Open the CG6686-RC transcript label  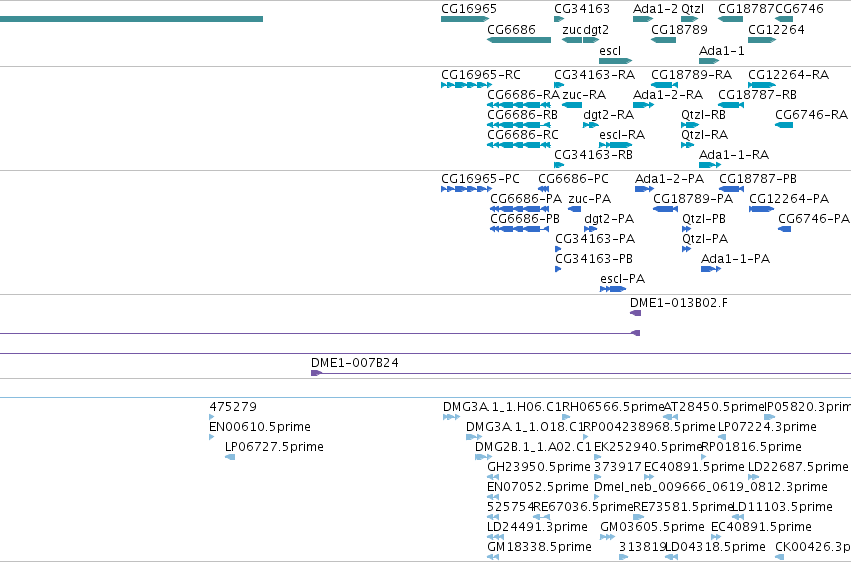(x=523, y=135)
